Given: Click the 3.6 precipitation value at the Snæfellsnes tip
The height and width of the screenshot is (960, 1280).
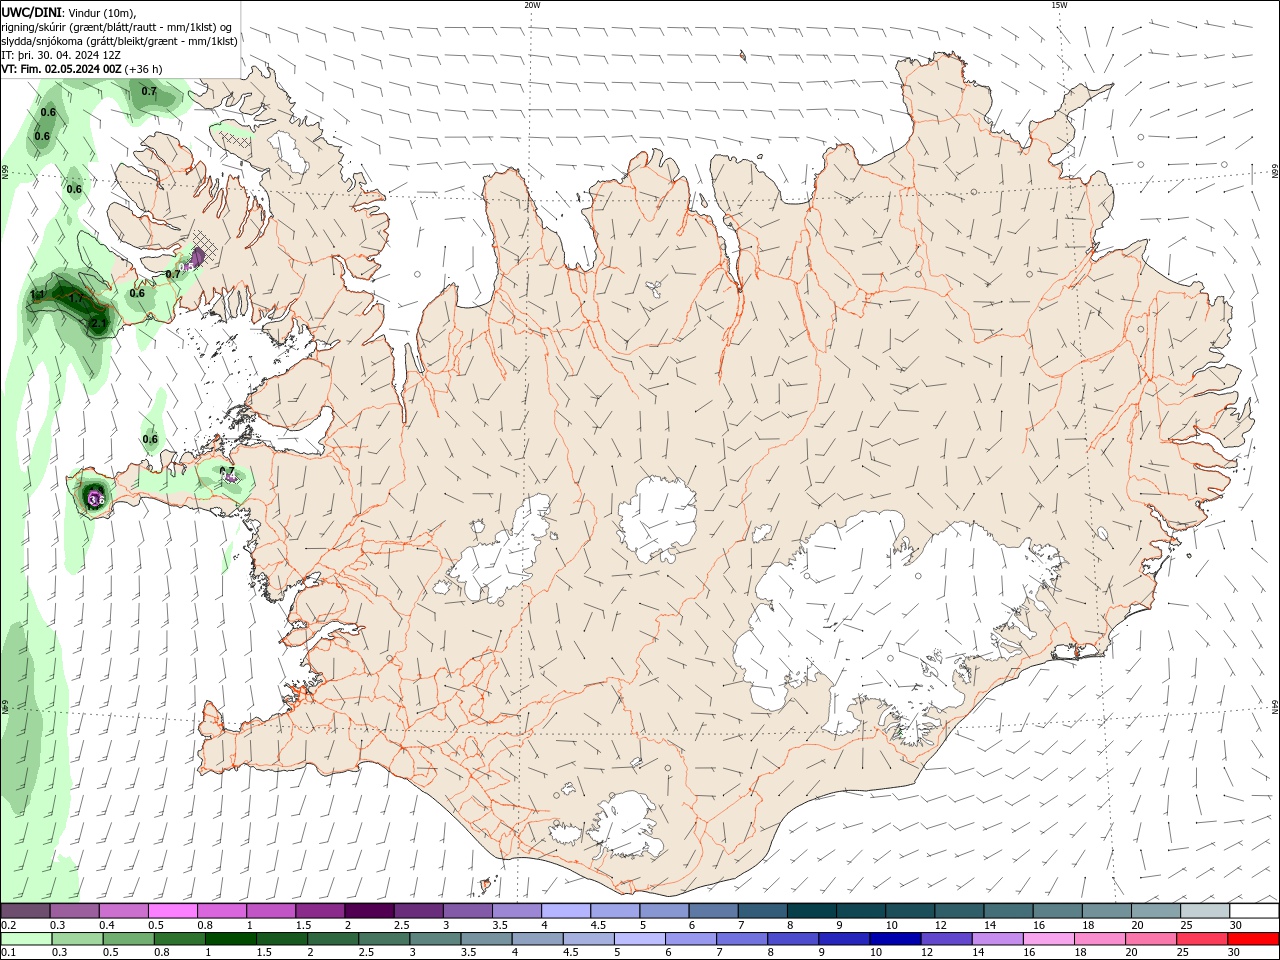Looking at the screenshot, I should [x=96, y=499].
